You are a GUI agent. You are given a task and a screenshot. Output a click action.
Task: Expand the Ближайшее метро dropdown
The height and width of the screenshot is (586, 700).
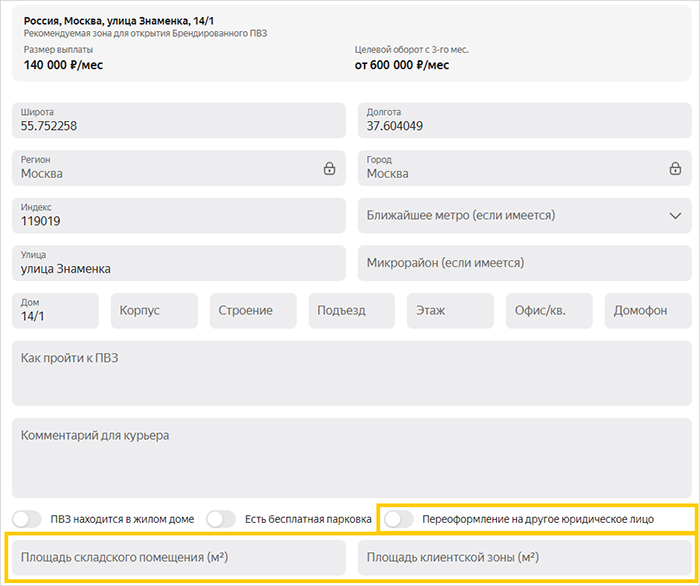coord(675,215)
